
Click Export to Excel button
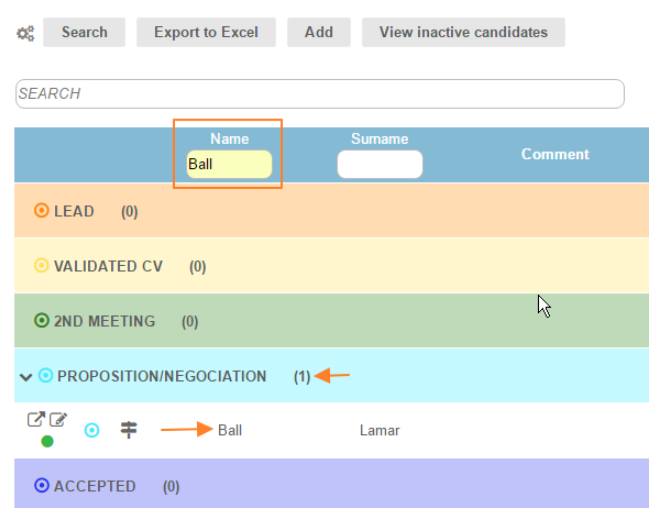[x=206, y=32]
